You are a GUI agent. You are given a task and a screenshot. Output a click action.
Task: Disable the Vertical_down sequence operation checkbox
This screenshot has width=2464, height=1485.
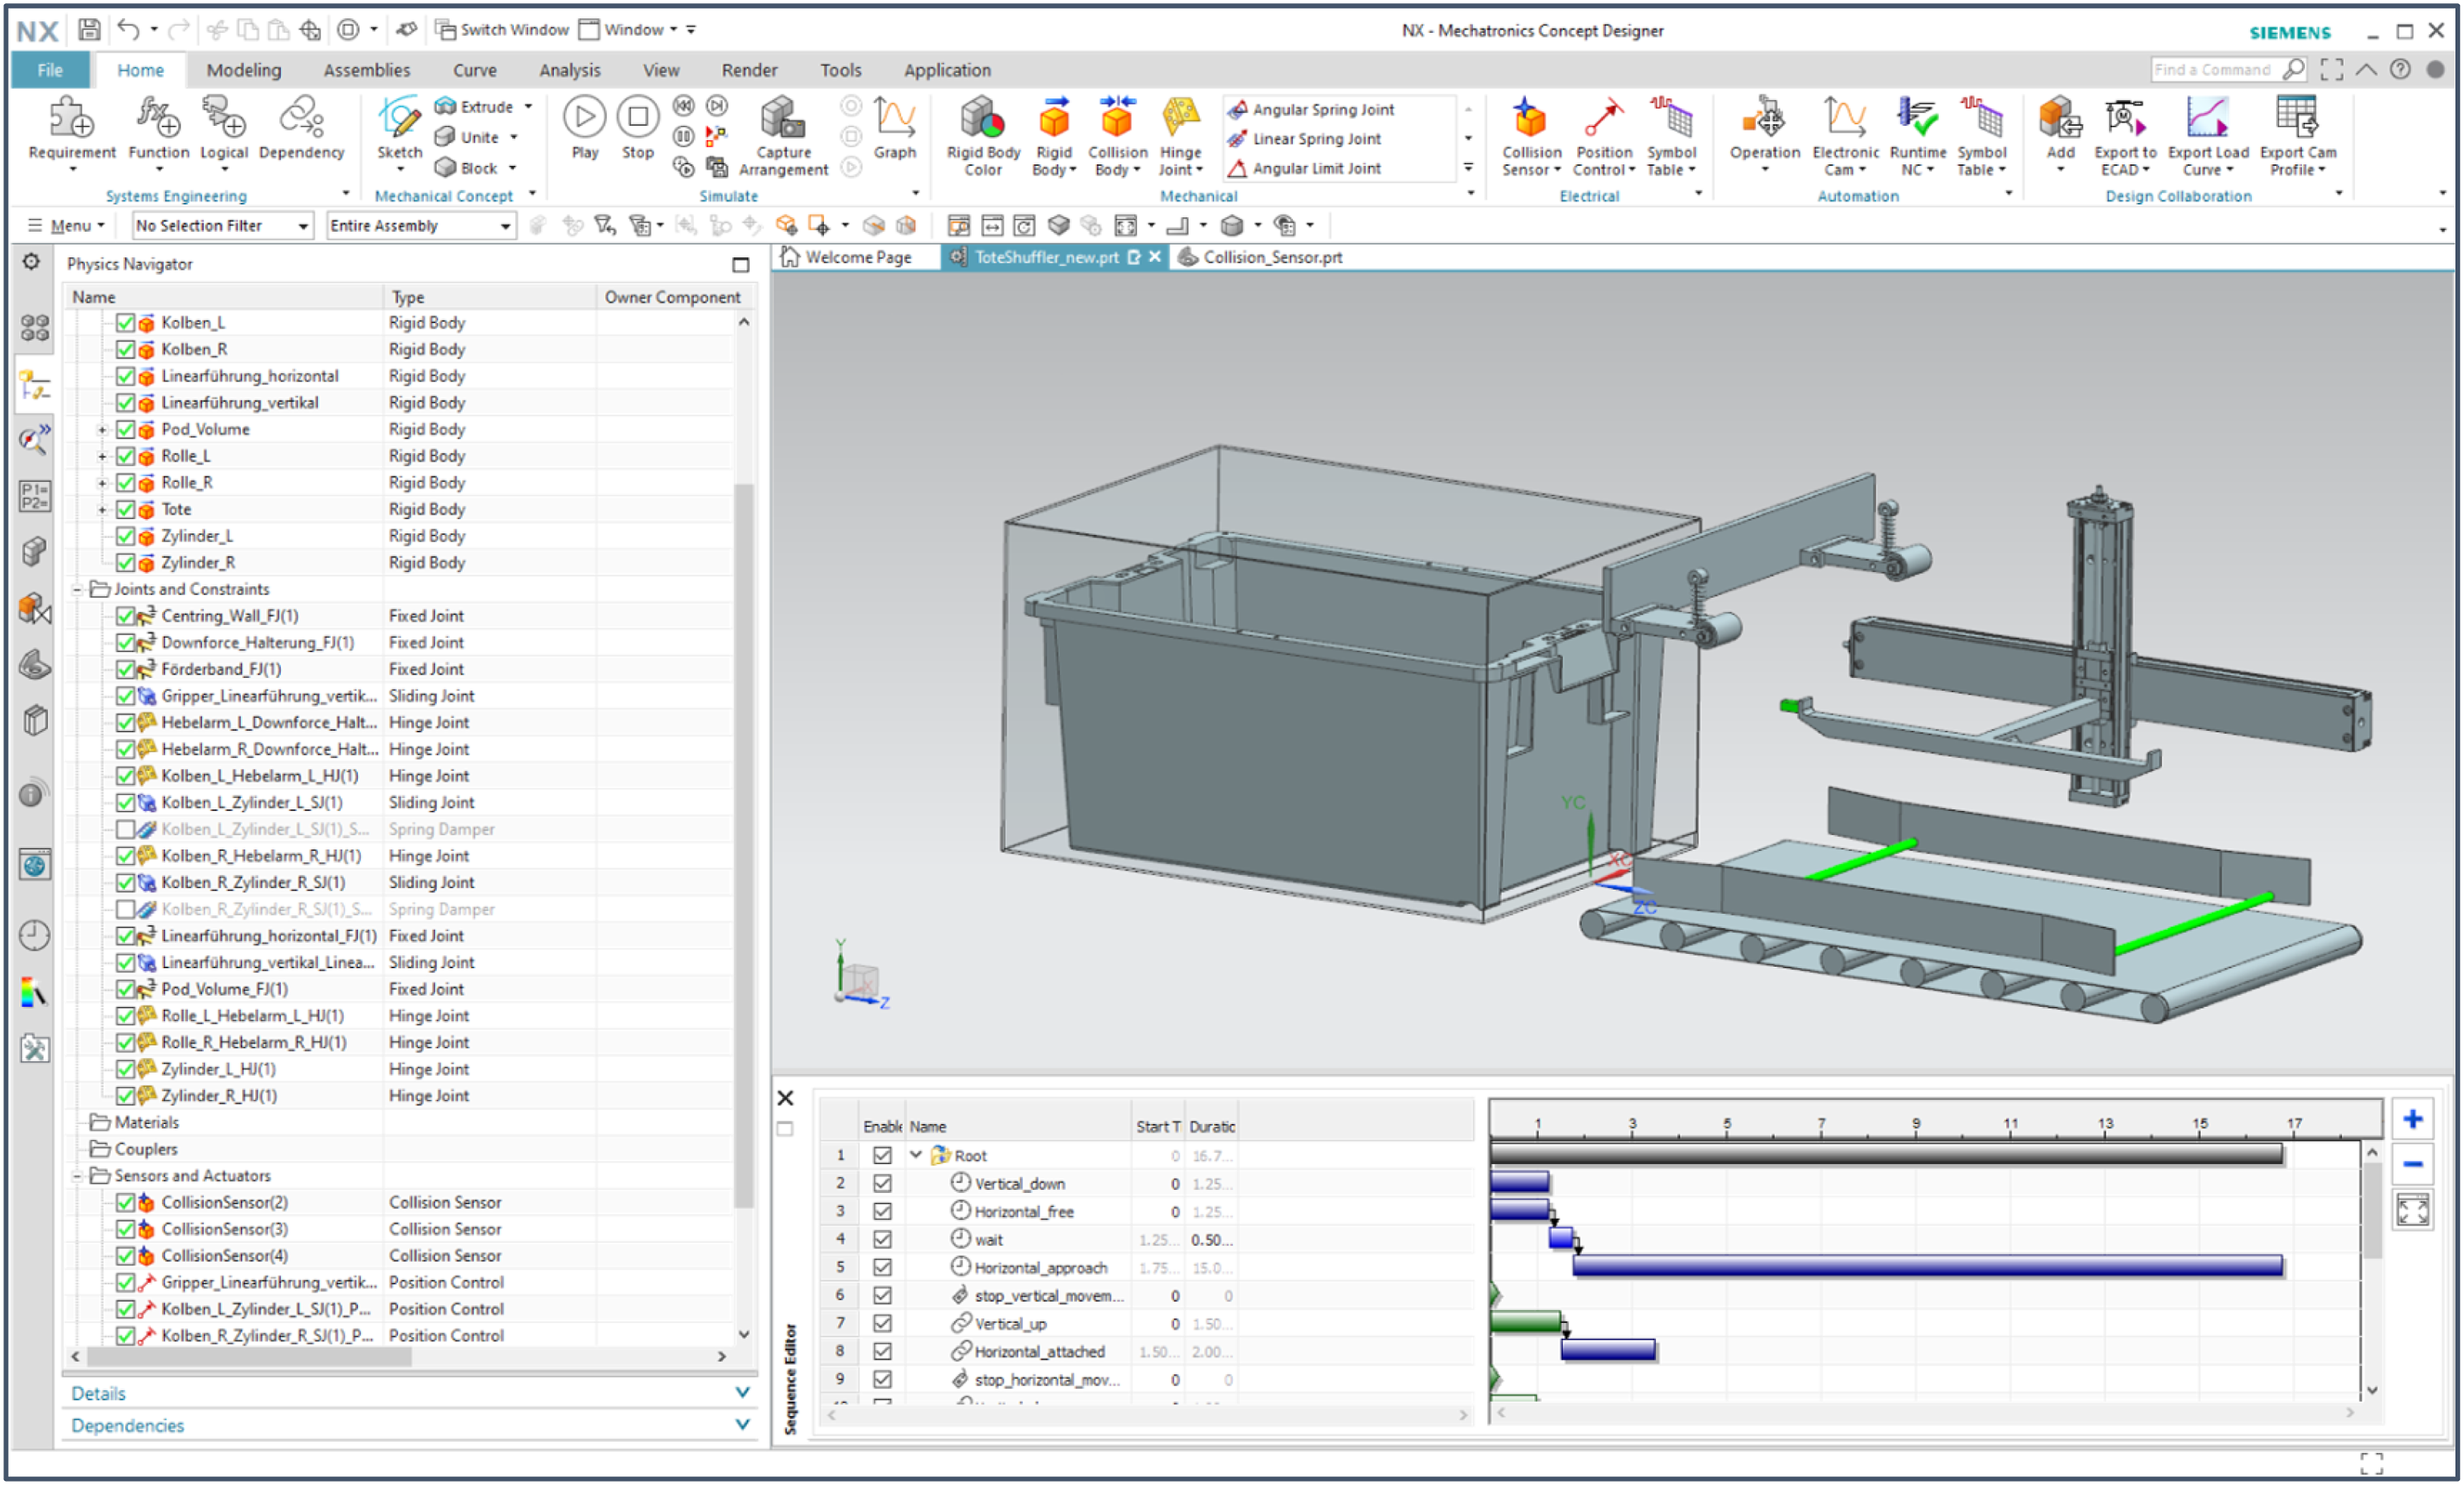pyautogui.click(x=882, y=1183)
